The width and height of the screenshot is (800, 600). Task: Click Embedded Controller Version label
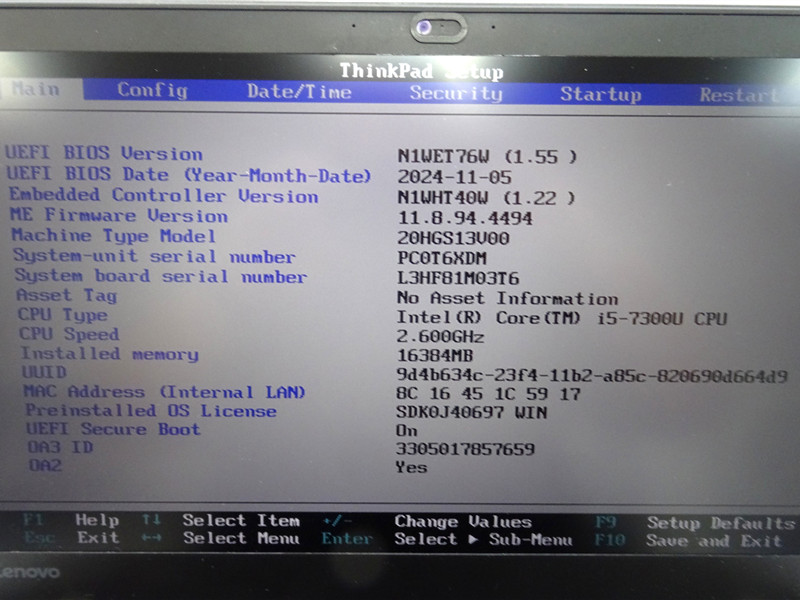coord(163,195)
